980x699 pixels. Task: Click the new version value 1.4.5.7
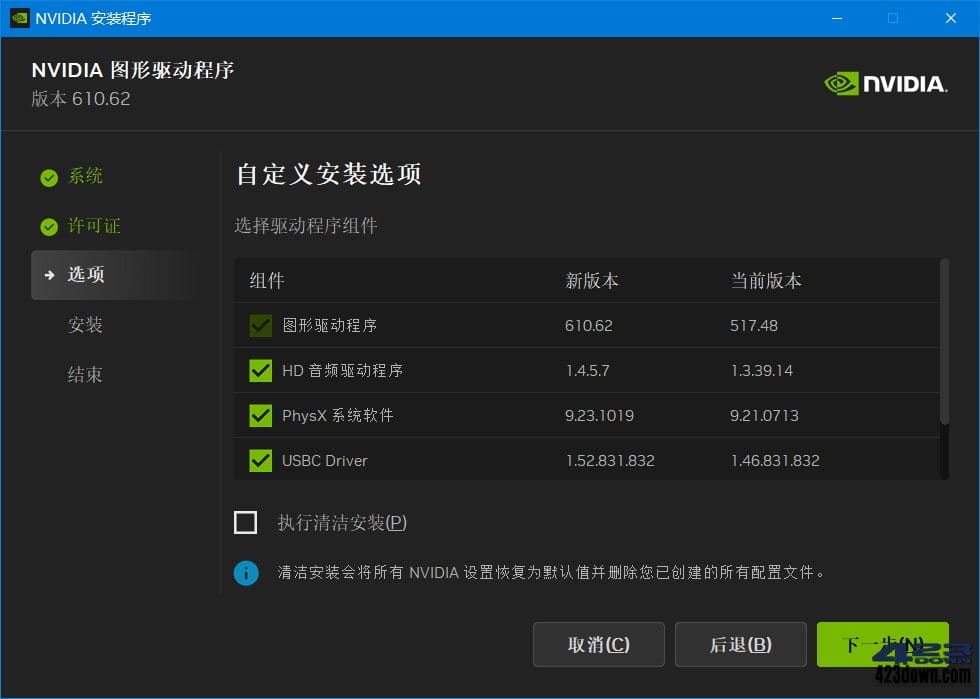[x=588, y=371]
